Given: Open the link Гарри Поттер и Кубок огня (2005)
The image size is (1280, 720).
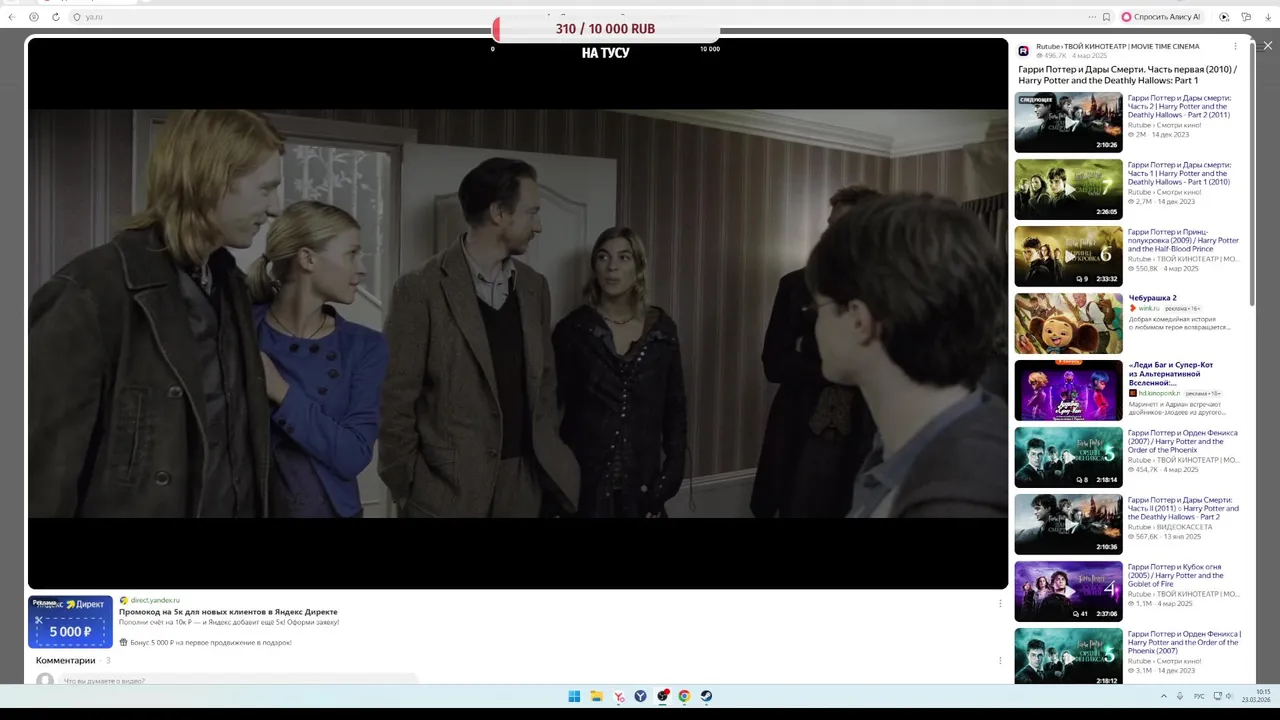Looking at the screenshot, I should click(1176, 575).
